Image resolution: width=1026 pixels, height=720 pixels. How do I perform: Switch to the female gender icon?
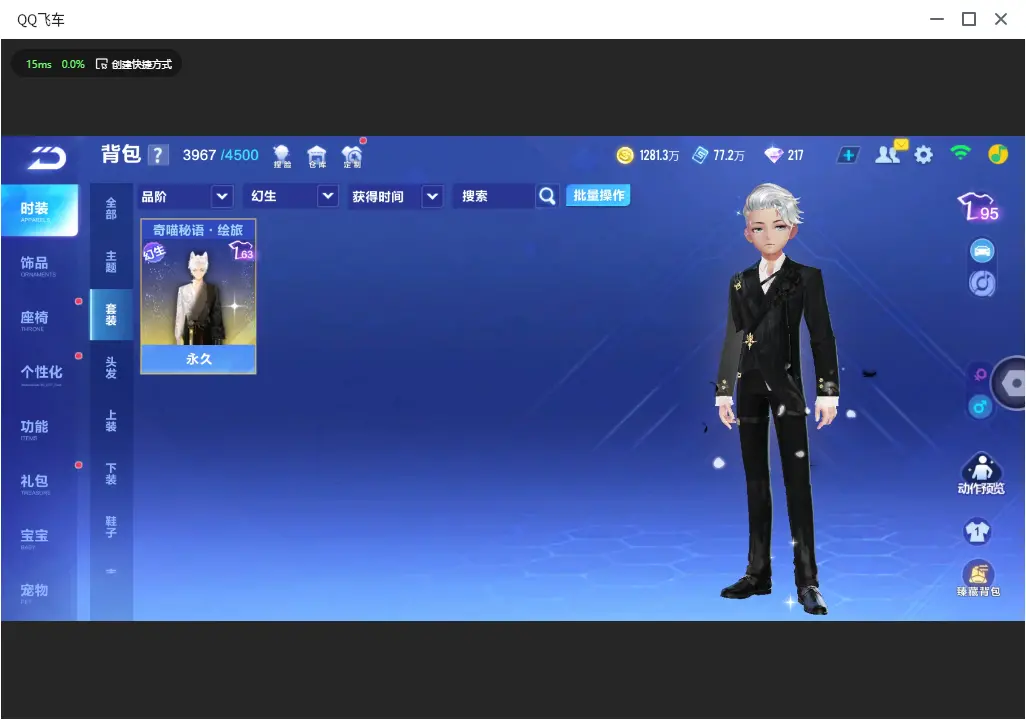(x=980, y=374)
